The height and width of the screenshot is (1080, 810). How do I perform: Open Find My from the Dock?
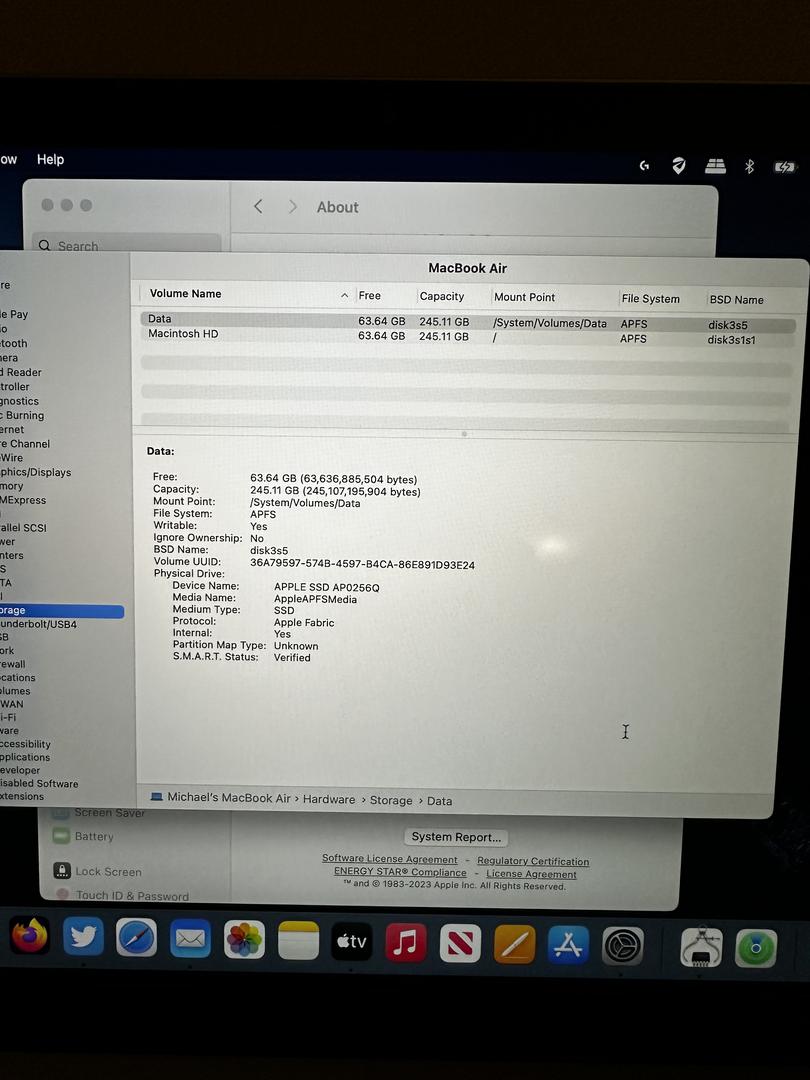pyautogui.click(x=756, y=948)
